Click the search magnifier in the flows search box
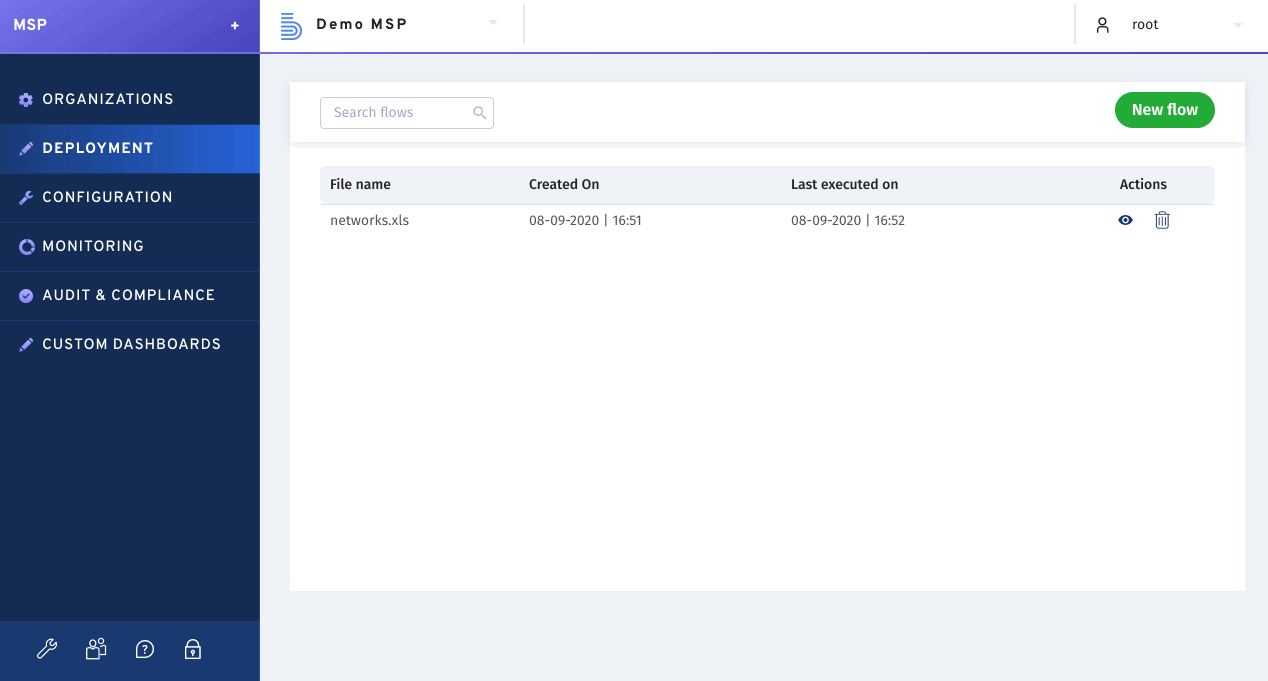This screenshot has height=681, width=1268. coord(479,112)
